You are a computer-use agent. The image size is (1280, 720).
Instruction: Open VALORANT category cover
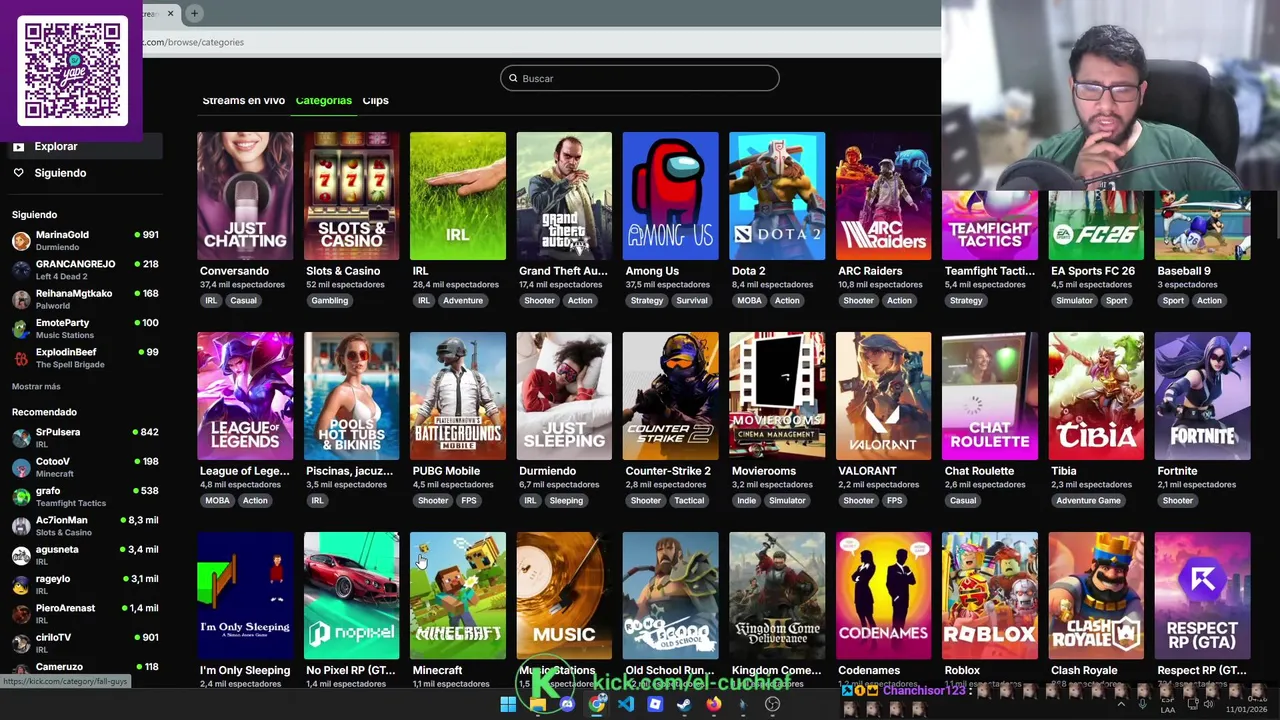[883, 396]
